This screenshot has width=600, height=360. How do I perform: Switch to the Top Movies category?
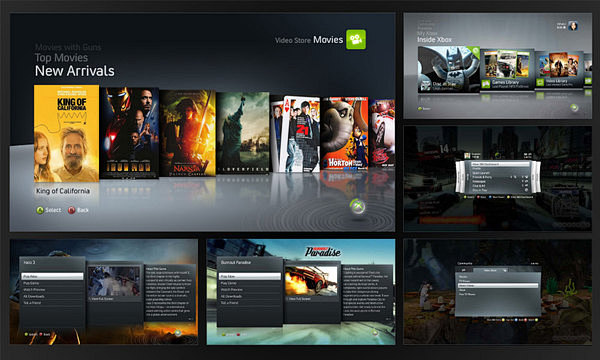tap(61, 58)
